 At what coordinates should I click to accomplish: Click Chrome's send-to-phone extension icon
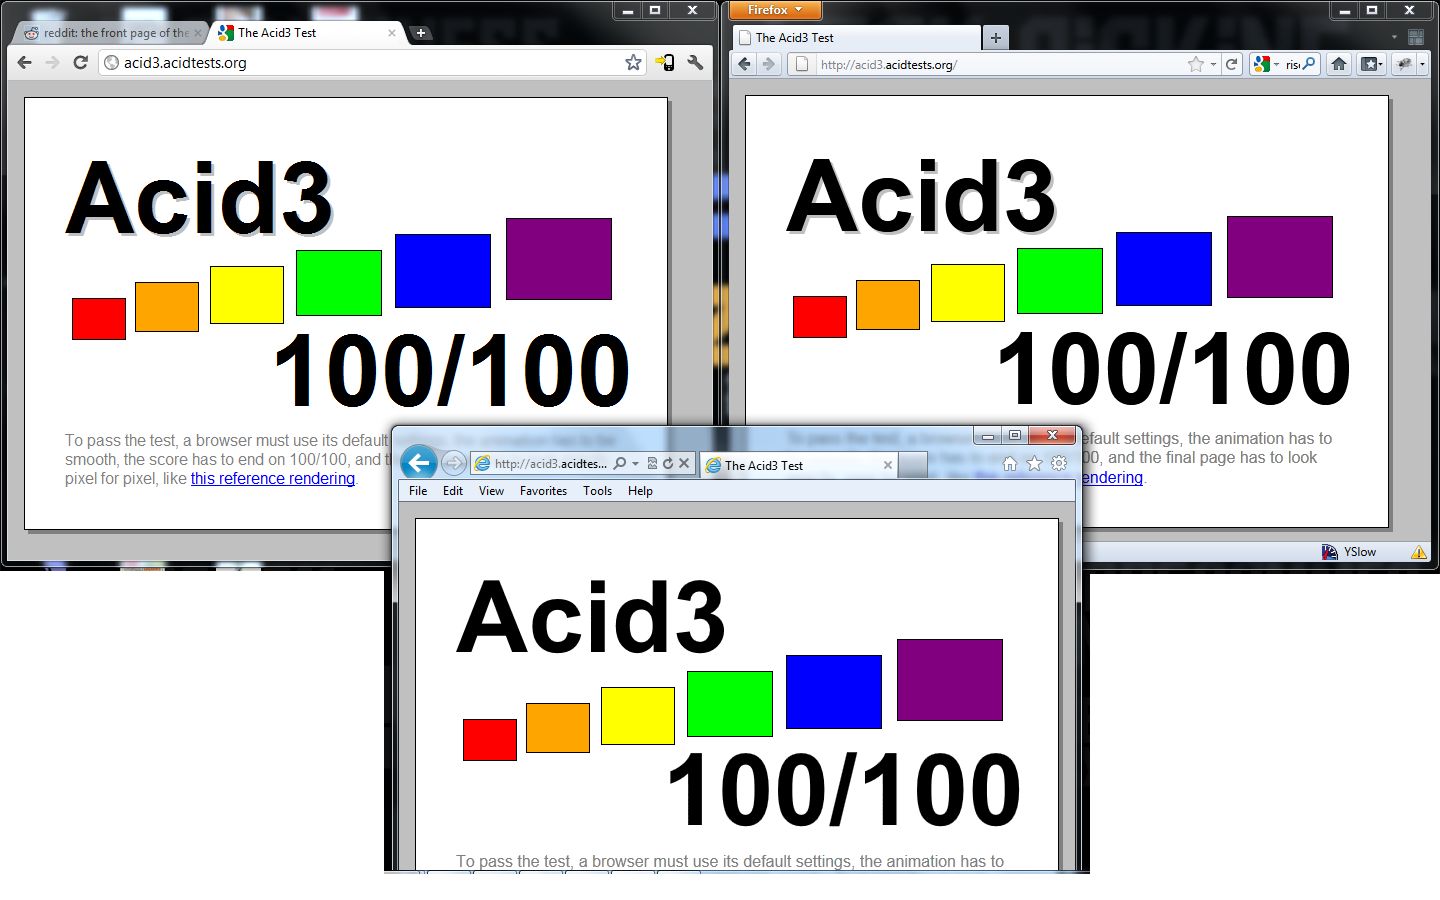click(664, 63)
